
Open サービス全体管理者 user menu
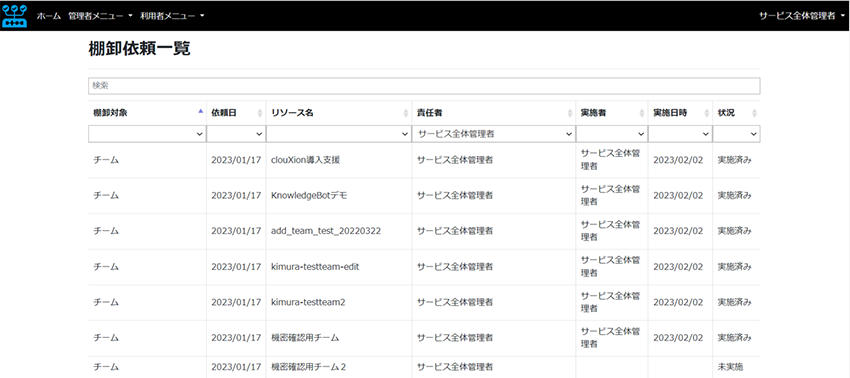tap(802, 16)
